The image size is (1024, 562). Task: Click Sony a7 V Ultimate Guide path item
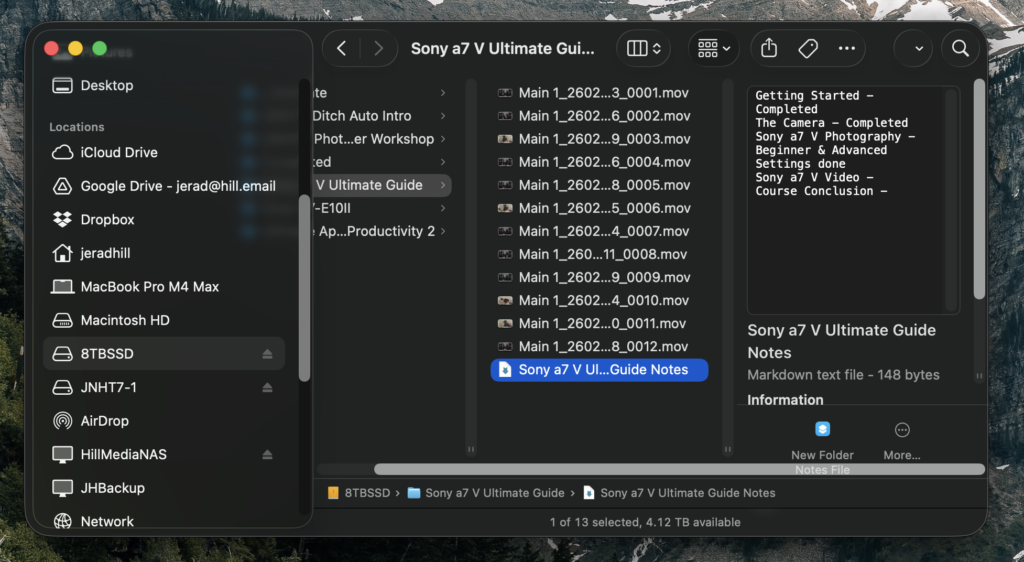pos(487,493)
